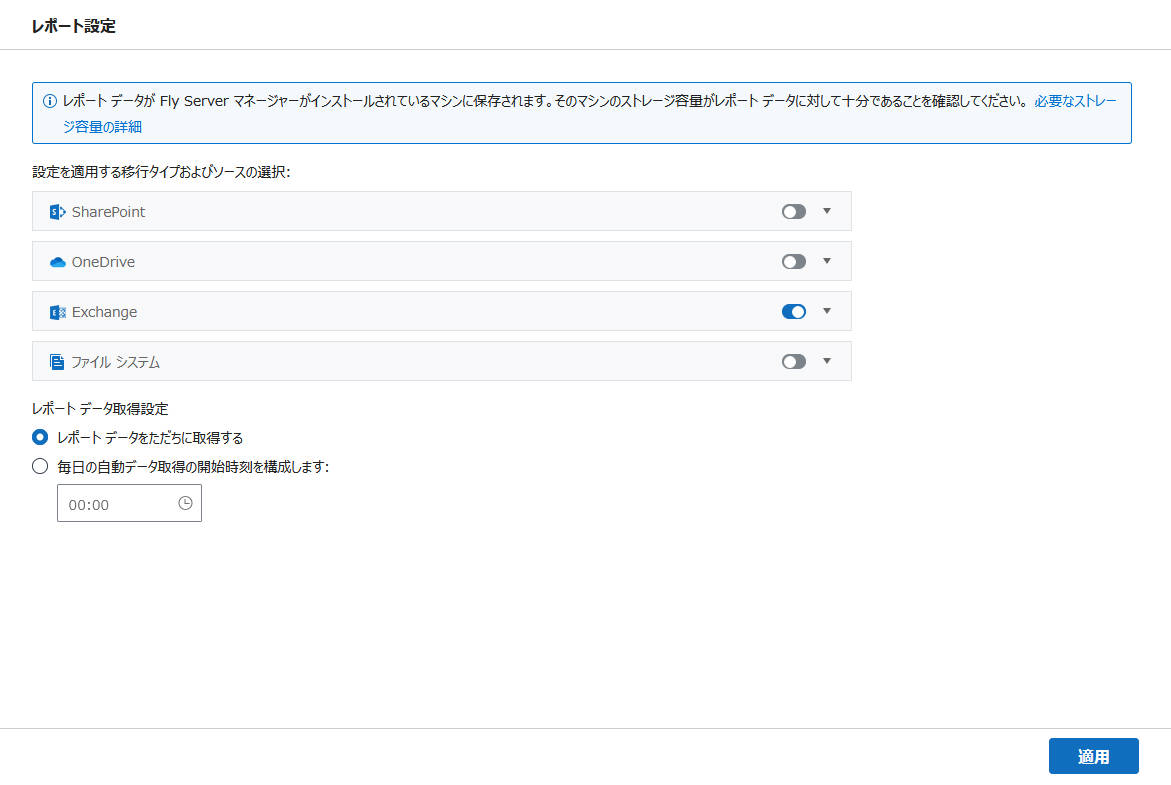Click the ファイル システム document icon

tap(57, 362)
